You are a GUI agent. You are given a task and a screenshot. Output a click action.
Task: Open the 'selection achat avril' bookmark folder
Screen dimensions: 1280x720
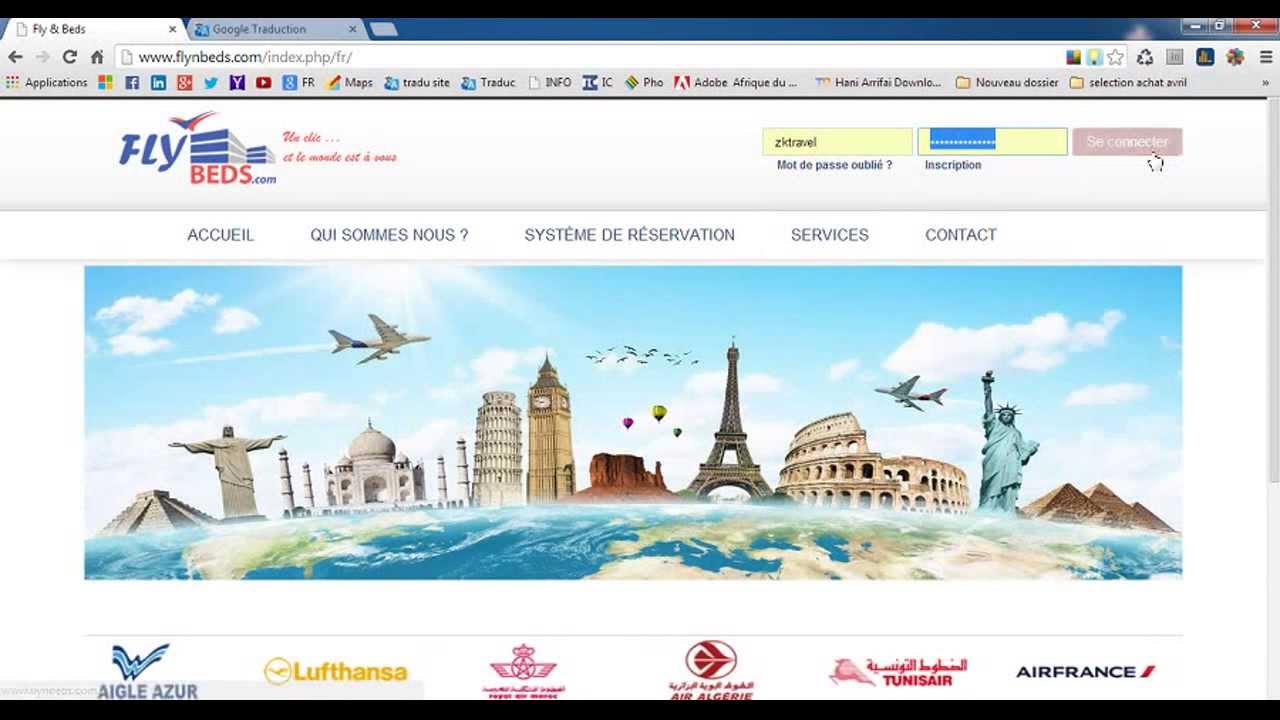click(x=1128, y=83)
